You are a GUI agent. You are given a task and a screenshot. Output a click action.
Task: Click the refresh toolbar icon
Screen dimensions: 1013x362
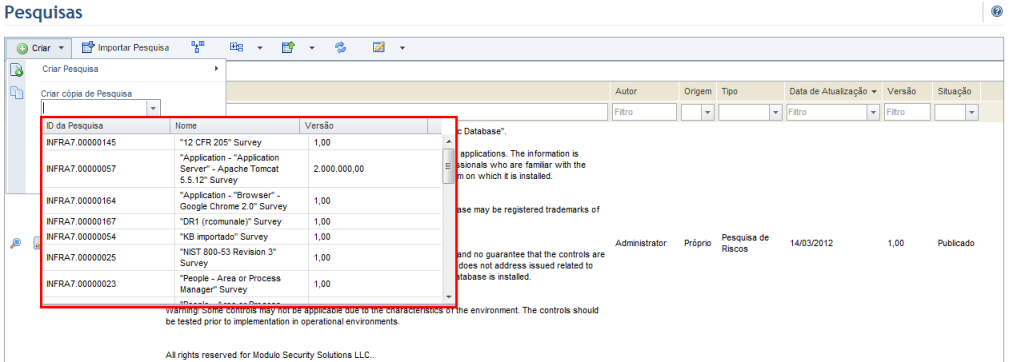click(340, 47)
